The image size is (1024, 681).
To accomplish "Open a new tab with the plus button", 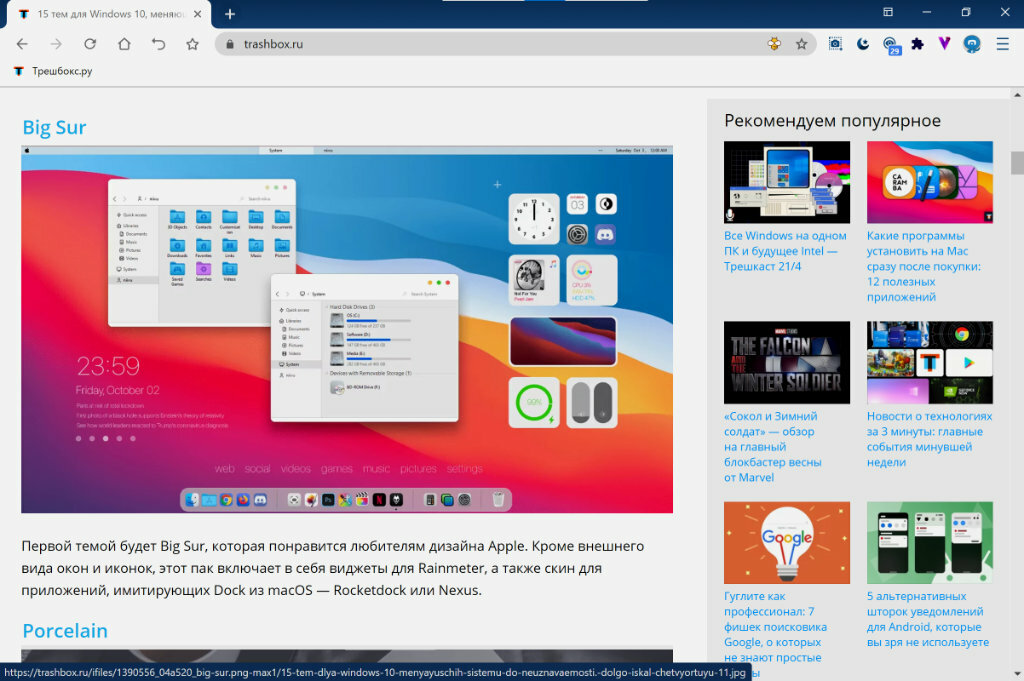I will coord(230,14).
